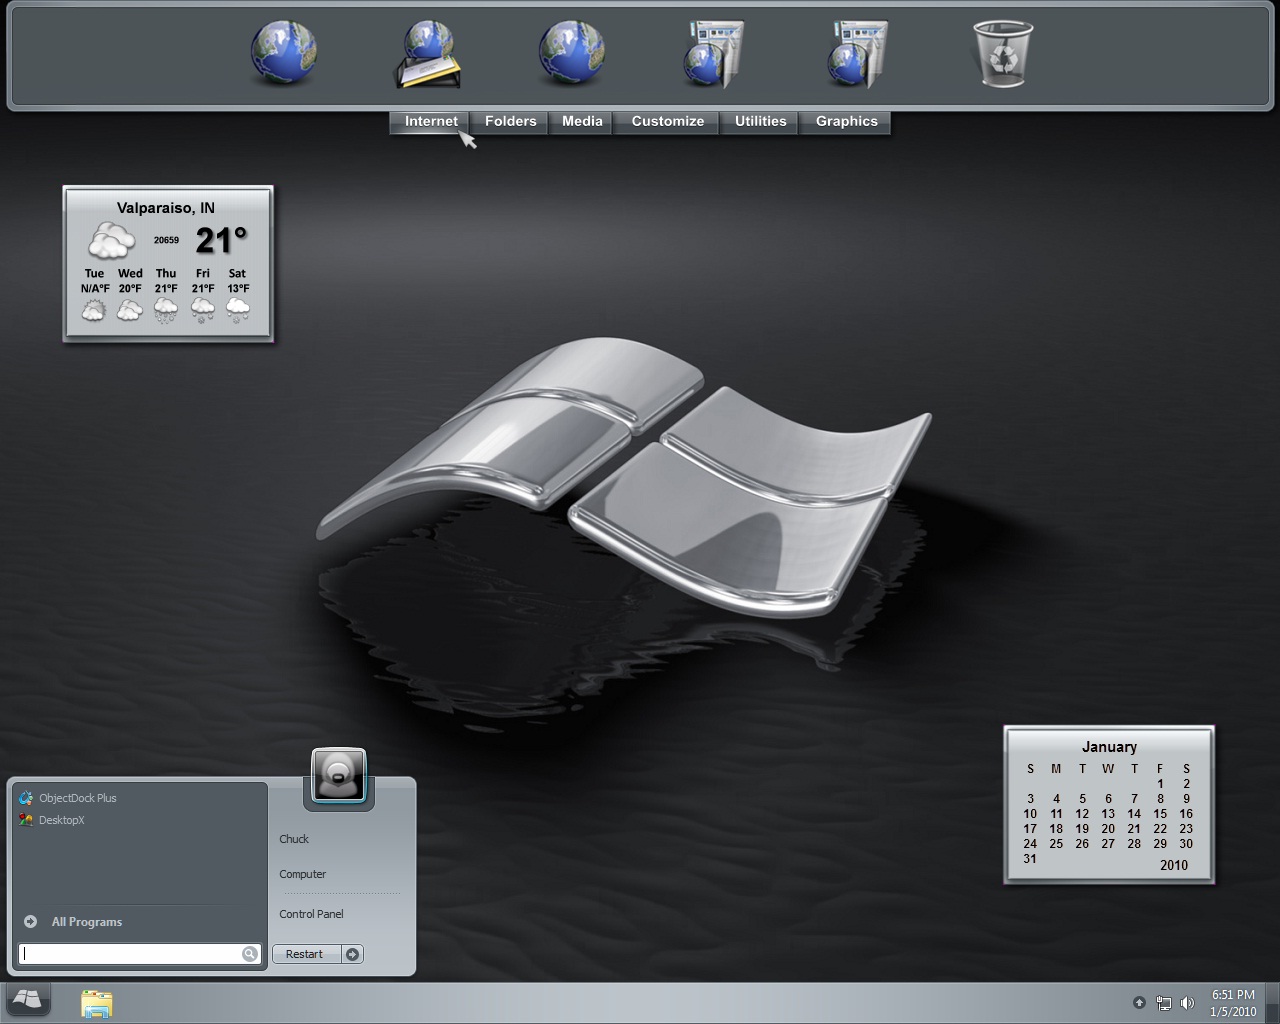Image resolution: width=1280 pixels, height=1024 pixels.
Task: Select day 5 in the January calendar
Action: [x=1082, y=799]
